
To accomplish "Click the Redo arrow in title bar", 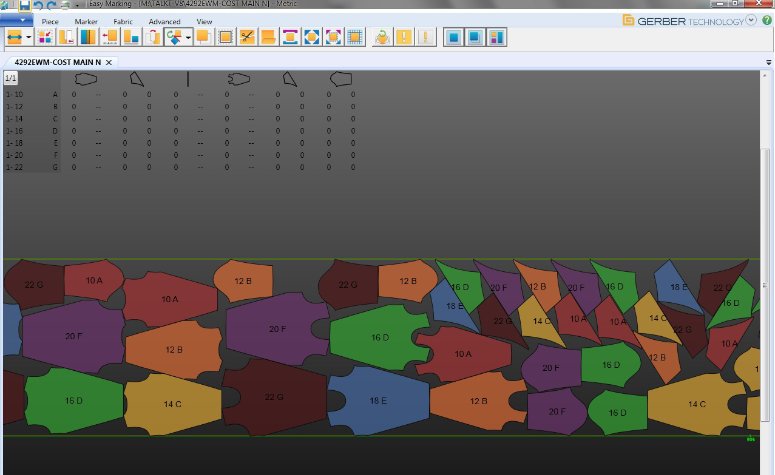I will 51,5.
